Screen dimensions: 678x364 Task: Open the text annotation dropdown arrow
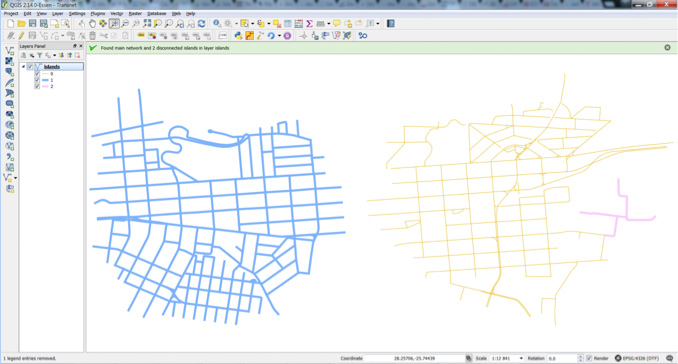(378, 23)
